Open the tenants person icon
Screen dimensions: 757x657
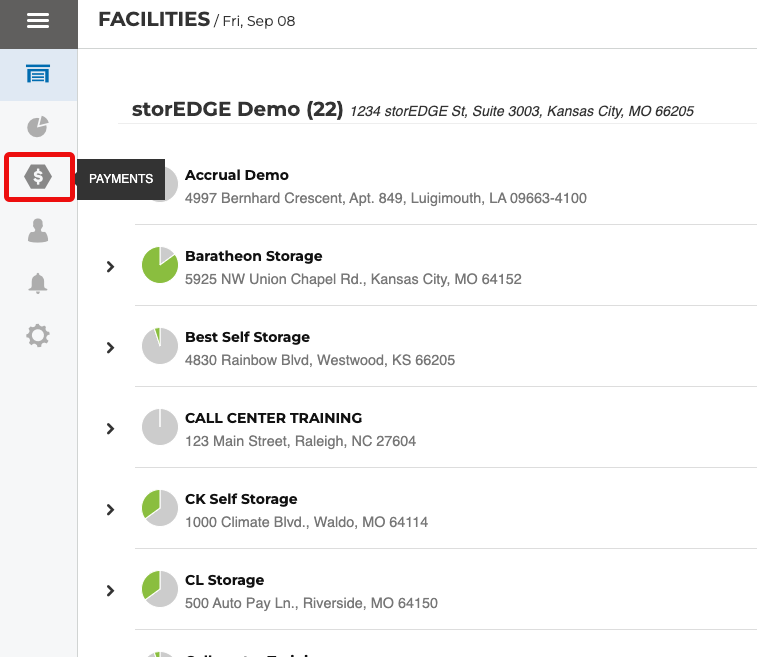[x=38, y=231]
